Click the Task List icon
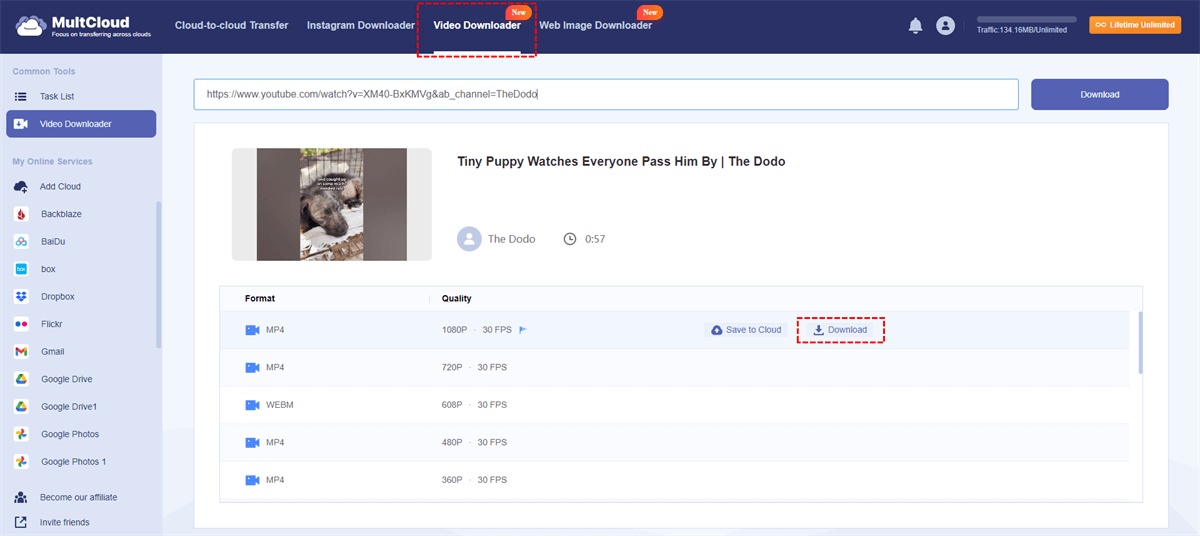This screenshot has width=1200, height=536. (21, 96)
